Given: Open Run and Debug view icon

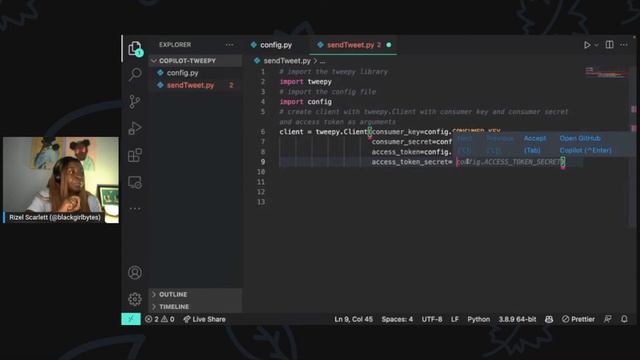Looking at the screenshot, I should pos(135,128).
